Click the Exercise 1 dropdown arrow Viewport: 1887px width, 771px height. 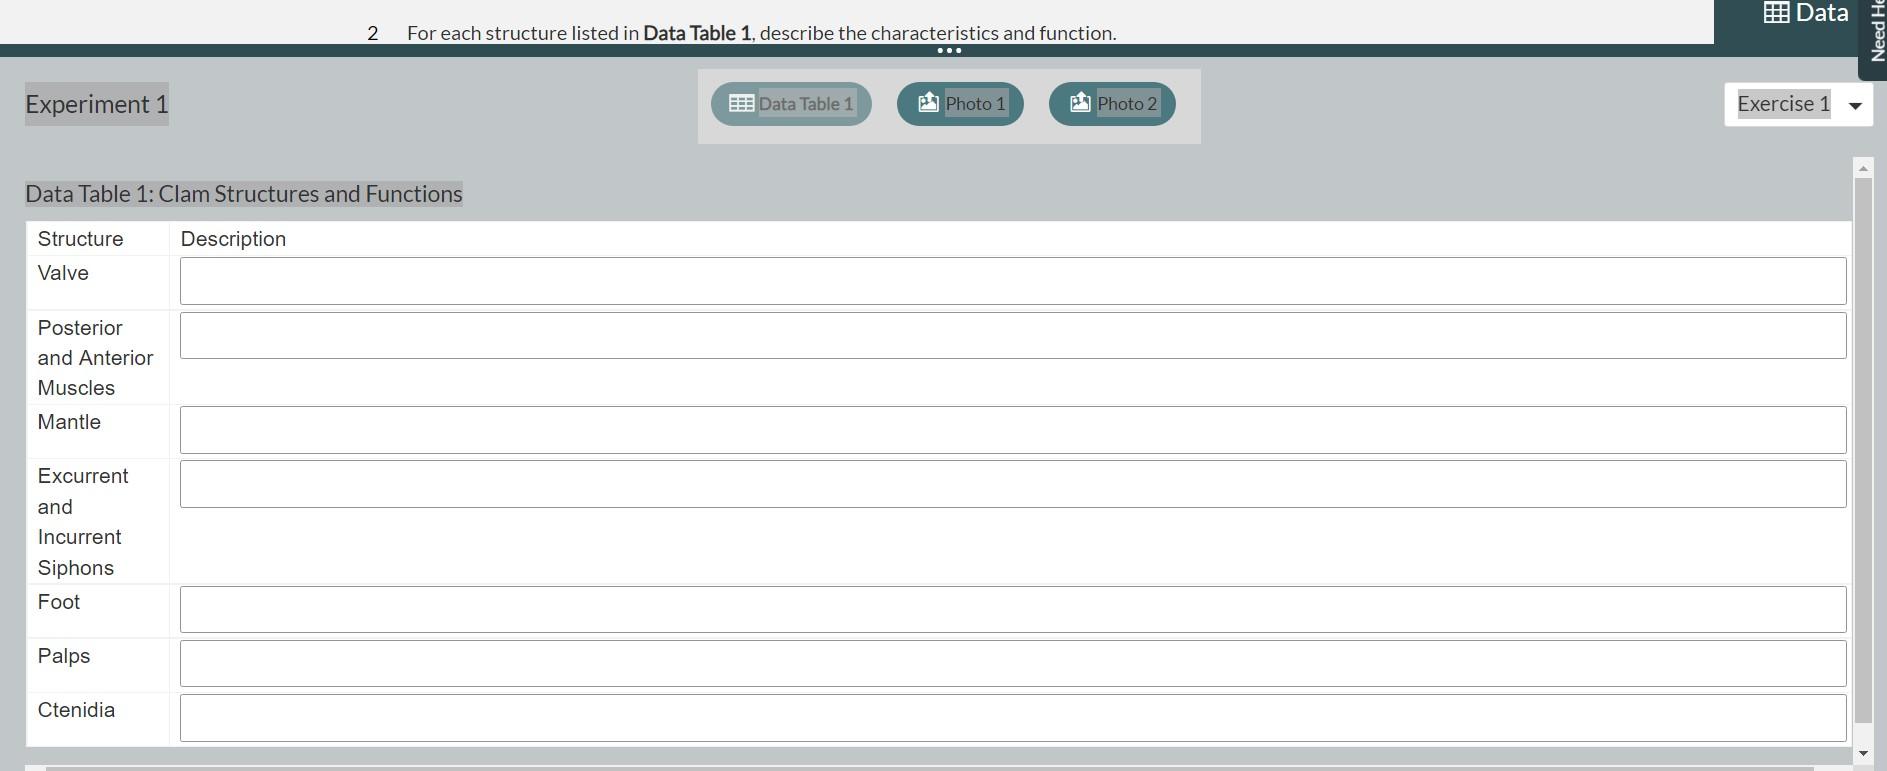[x=1855, y=106]
